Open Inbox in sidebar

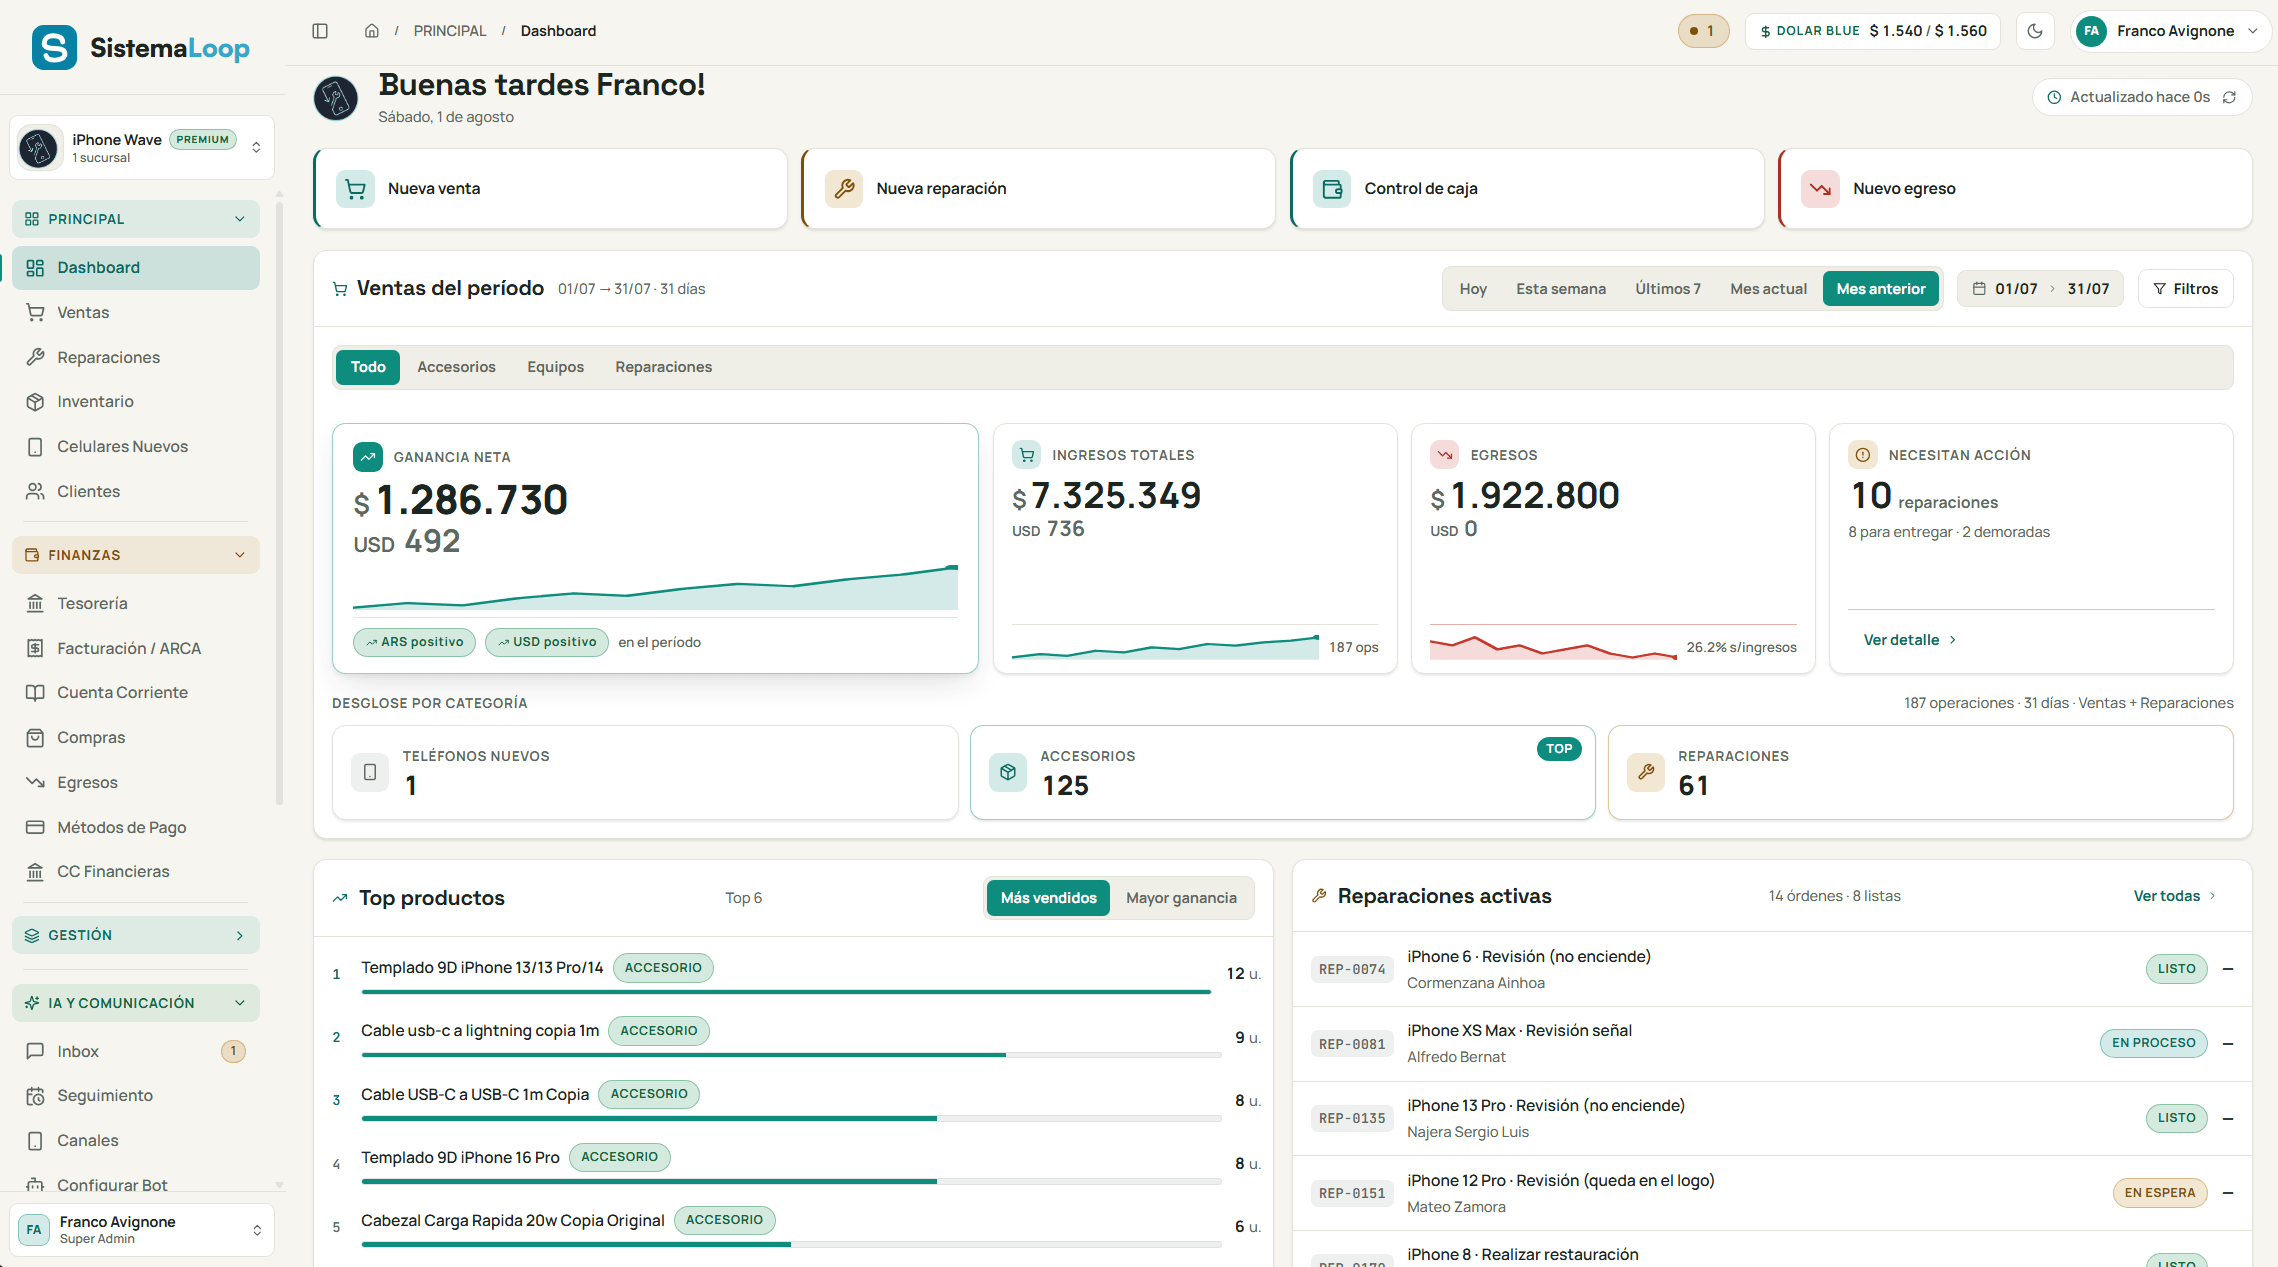[x=136, y=1052]
